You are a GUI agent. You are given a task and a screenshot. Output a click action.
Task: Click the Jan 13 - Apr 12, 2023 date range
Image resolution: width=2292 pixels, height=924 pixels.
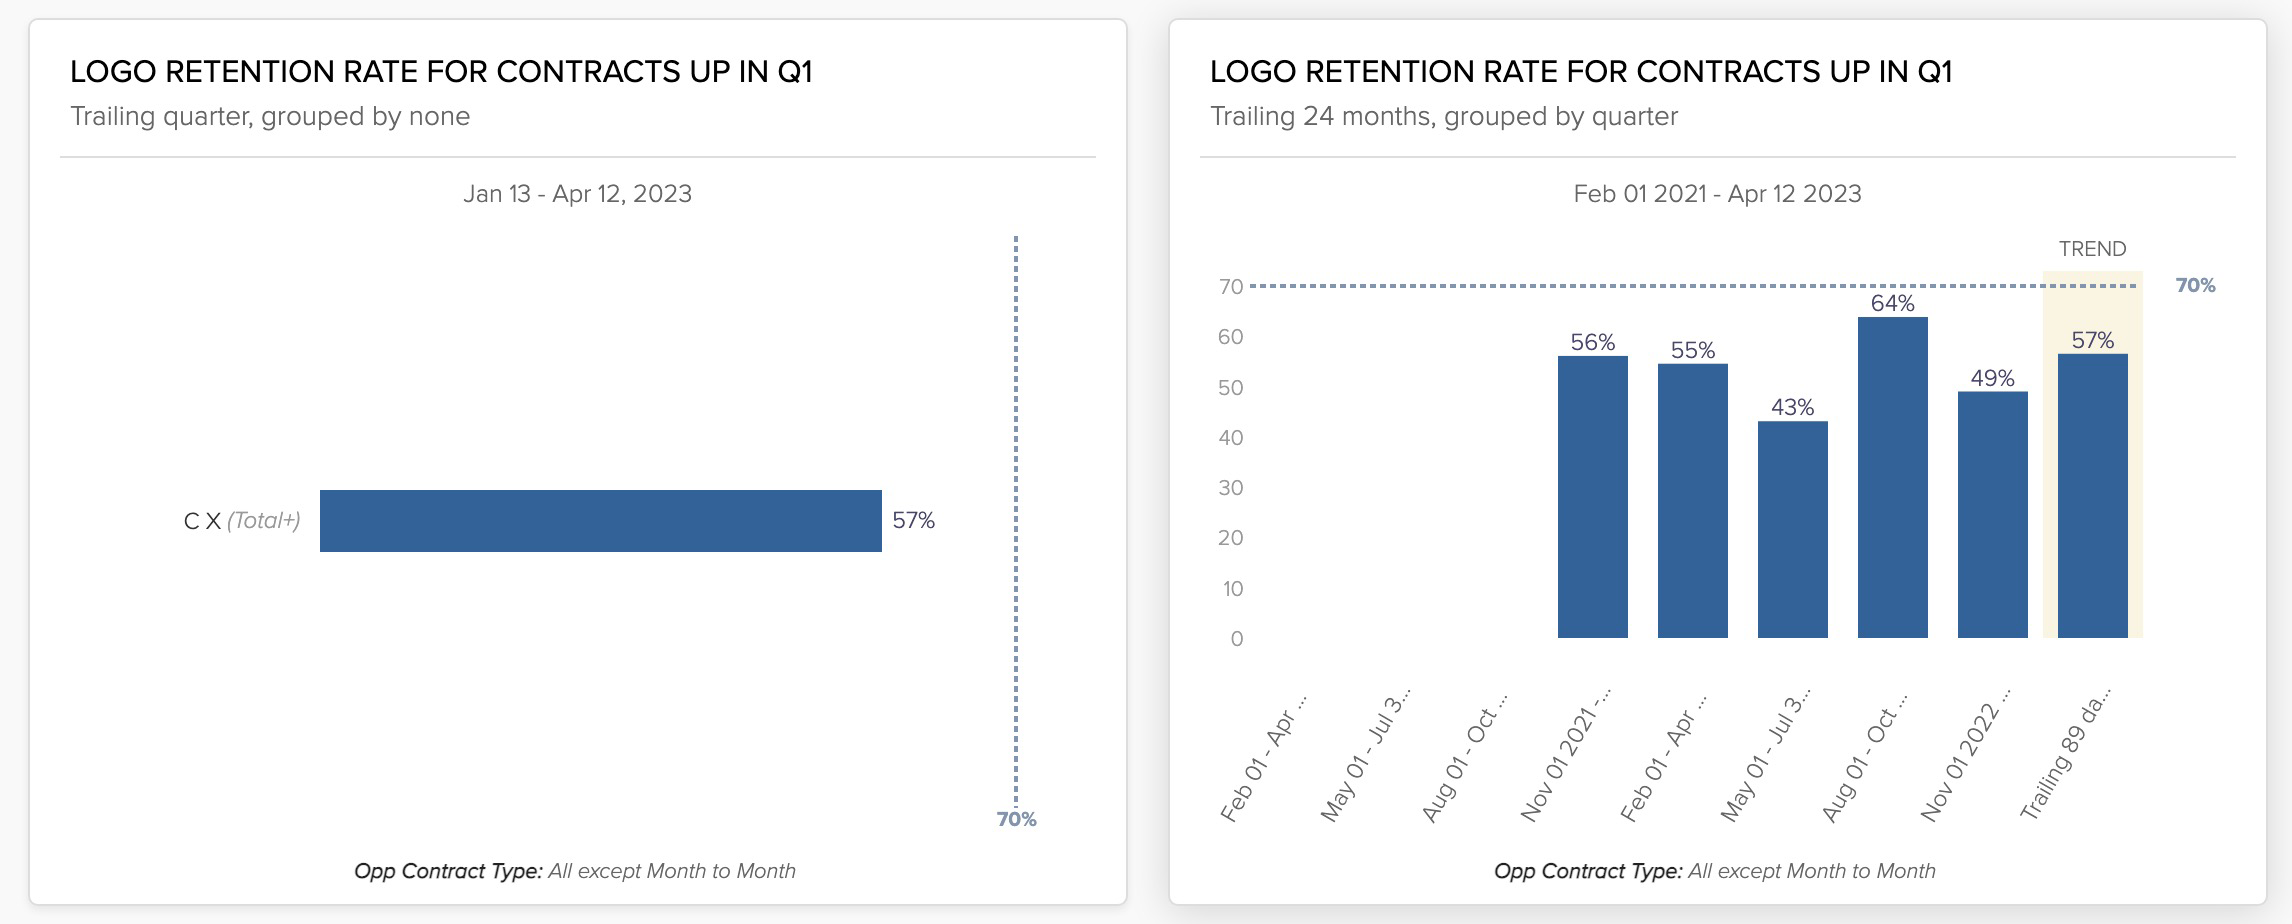[x=577, y=194]
